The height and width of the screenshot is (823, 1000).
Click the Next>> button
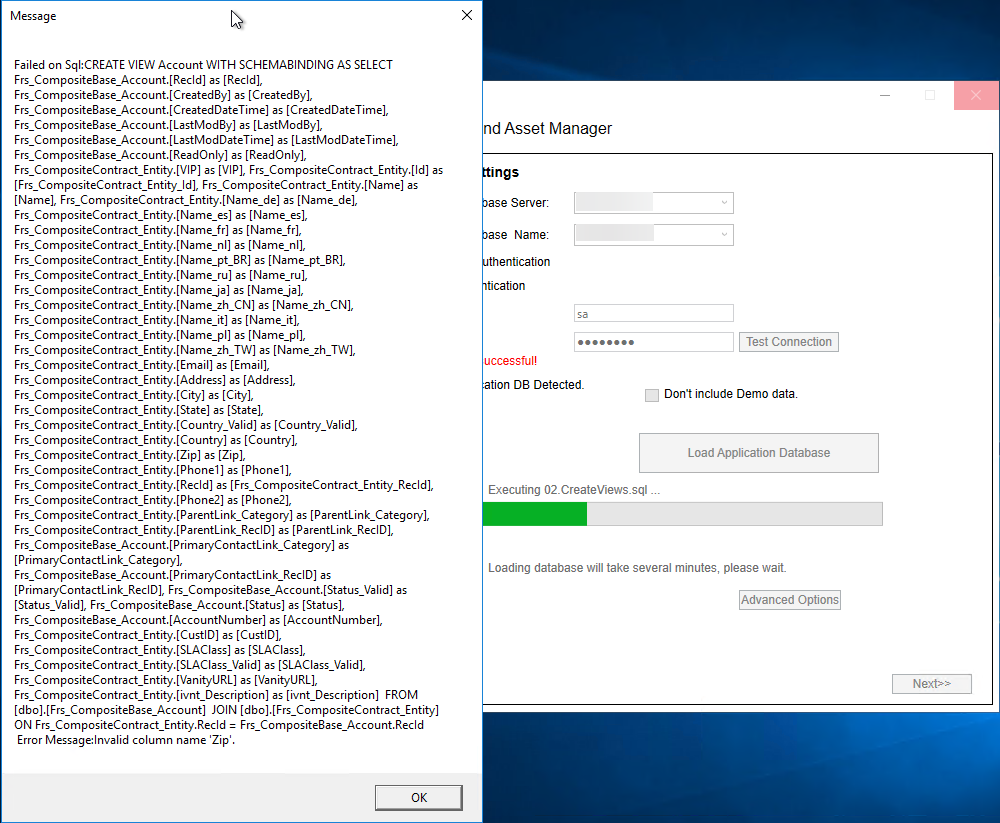[x=931, y=684]
